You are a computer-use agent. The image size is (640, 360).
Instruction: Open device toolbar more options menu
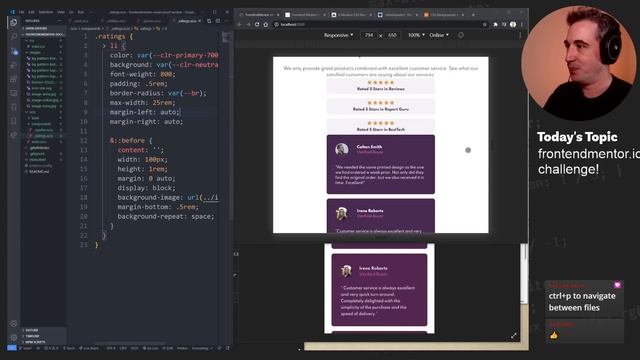520,35
